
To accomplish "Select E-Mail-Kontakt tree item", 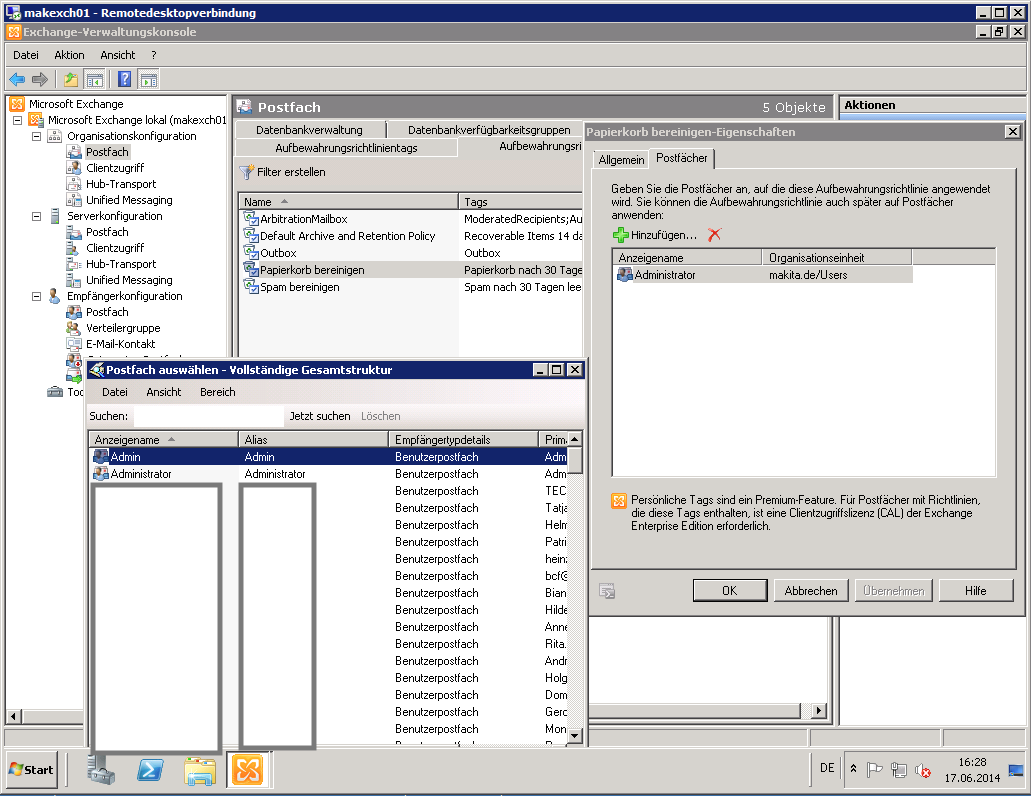I will pos(120,344).
